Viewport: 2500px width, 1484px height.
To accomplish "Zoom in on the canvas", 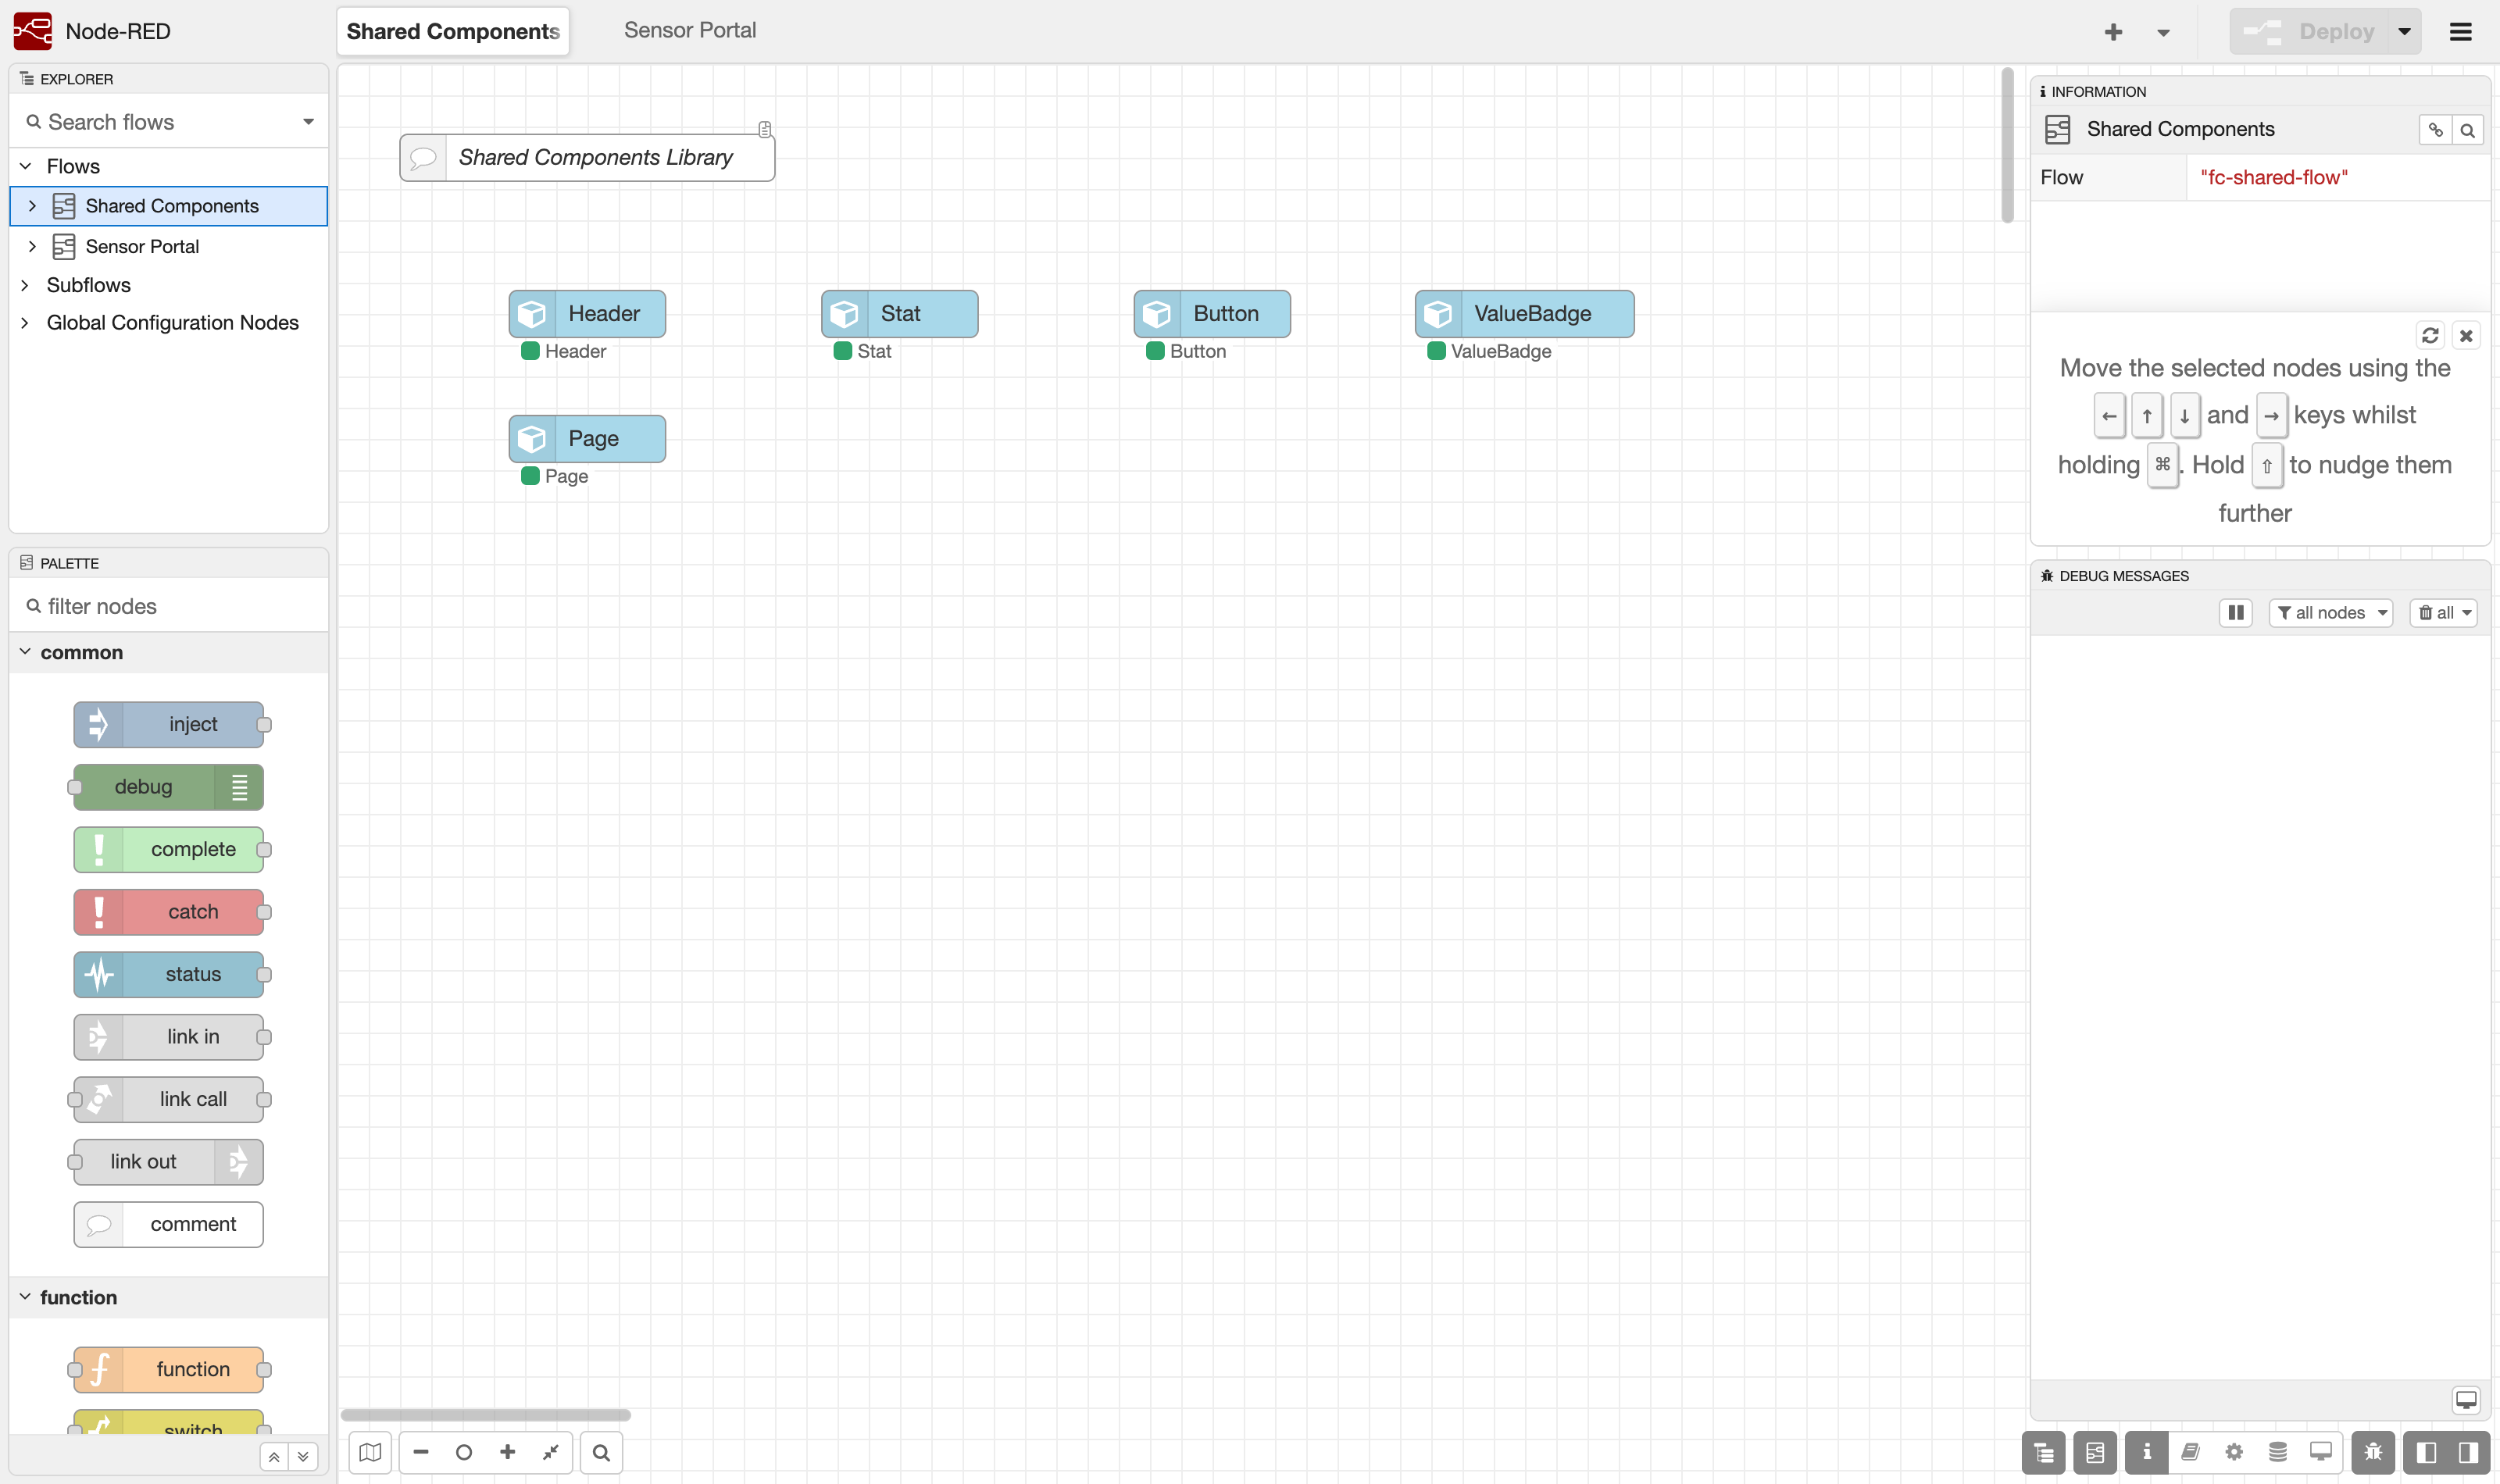I will point(508,1452).
